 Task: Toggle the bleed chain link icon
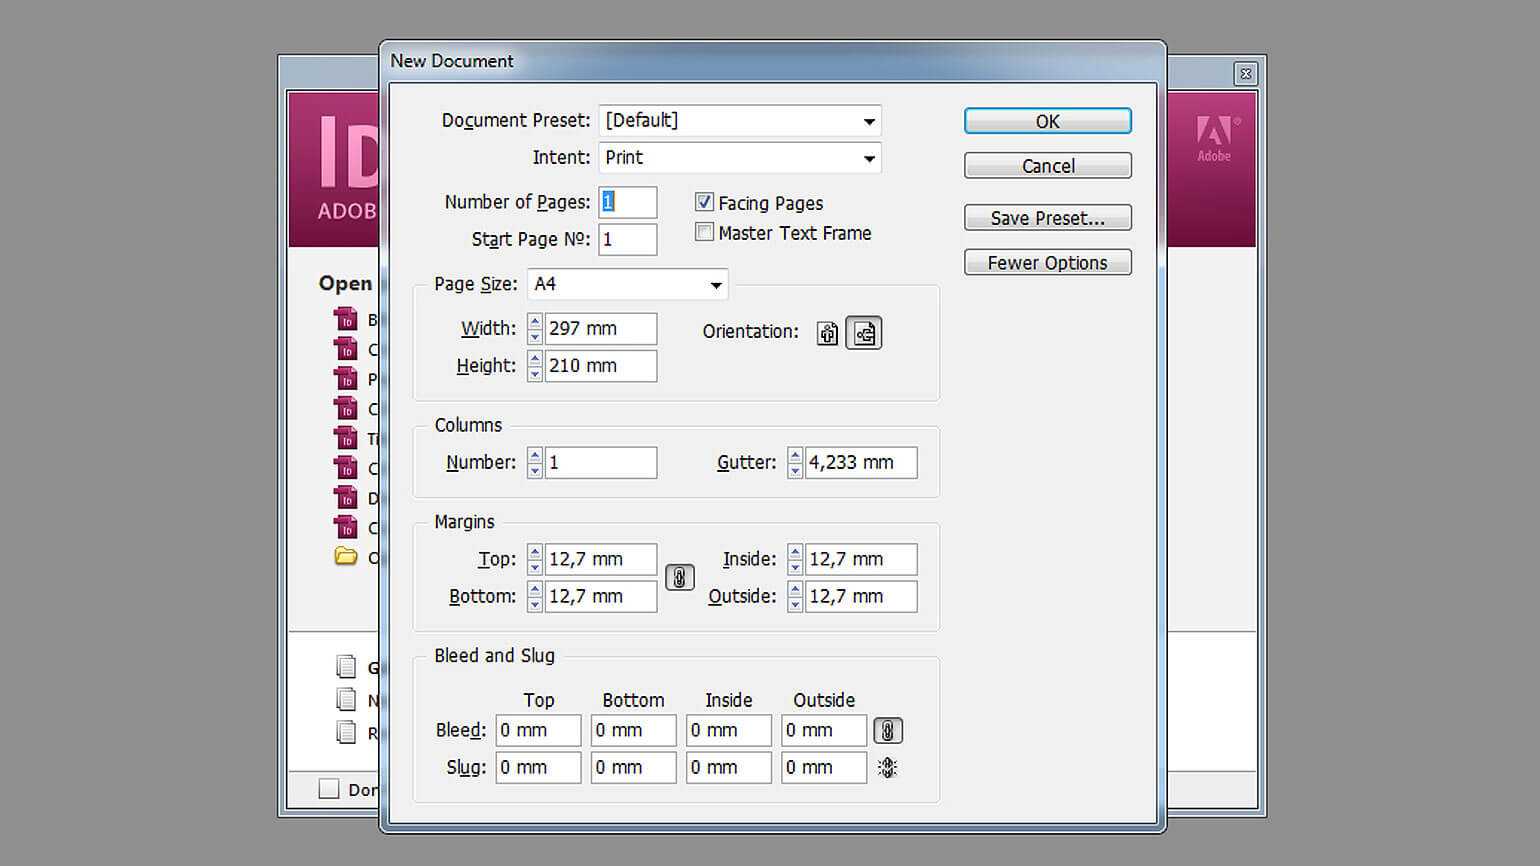pos(888,731)
